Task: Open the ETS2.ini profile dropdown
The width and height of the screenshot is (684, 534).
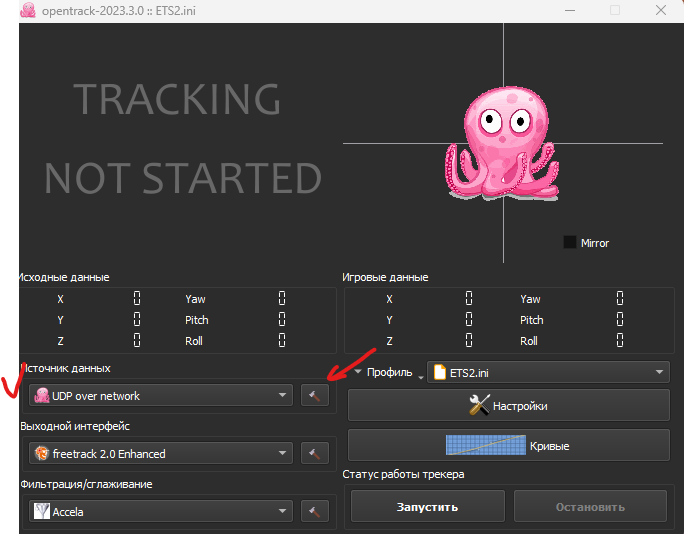Action: 548,372
